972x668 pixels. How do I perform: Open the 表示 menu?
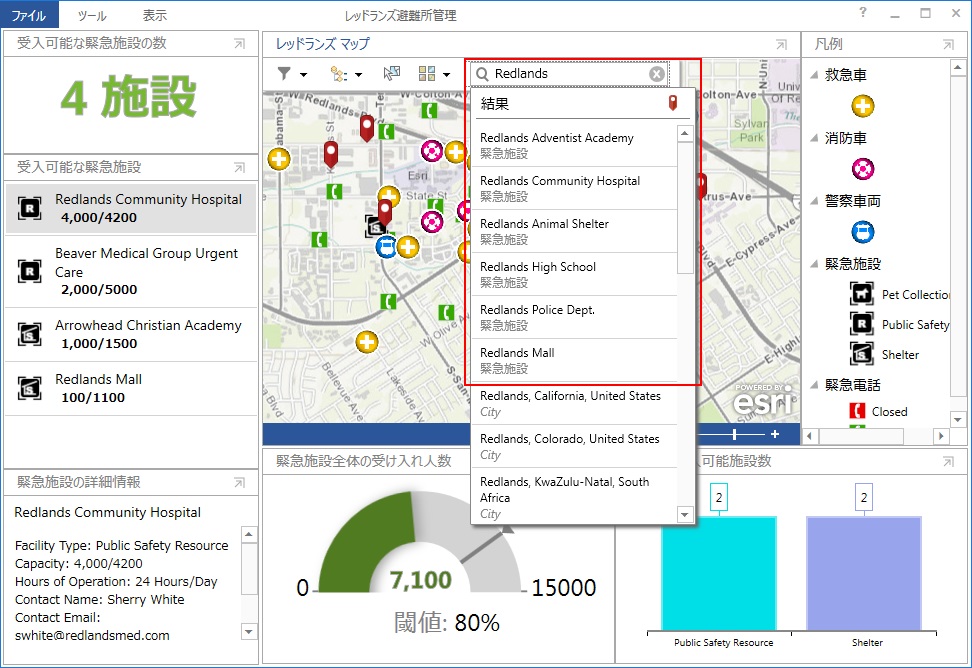point(155,15)
